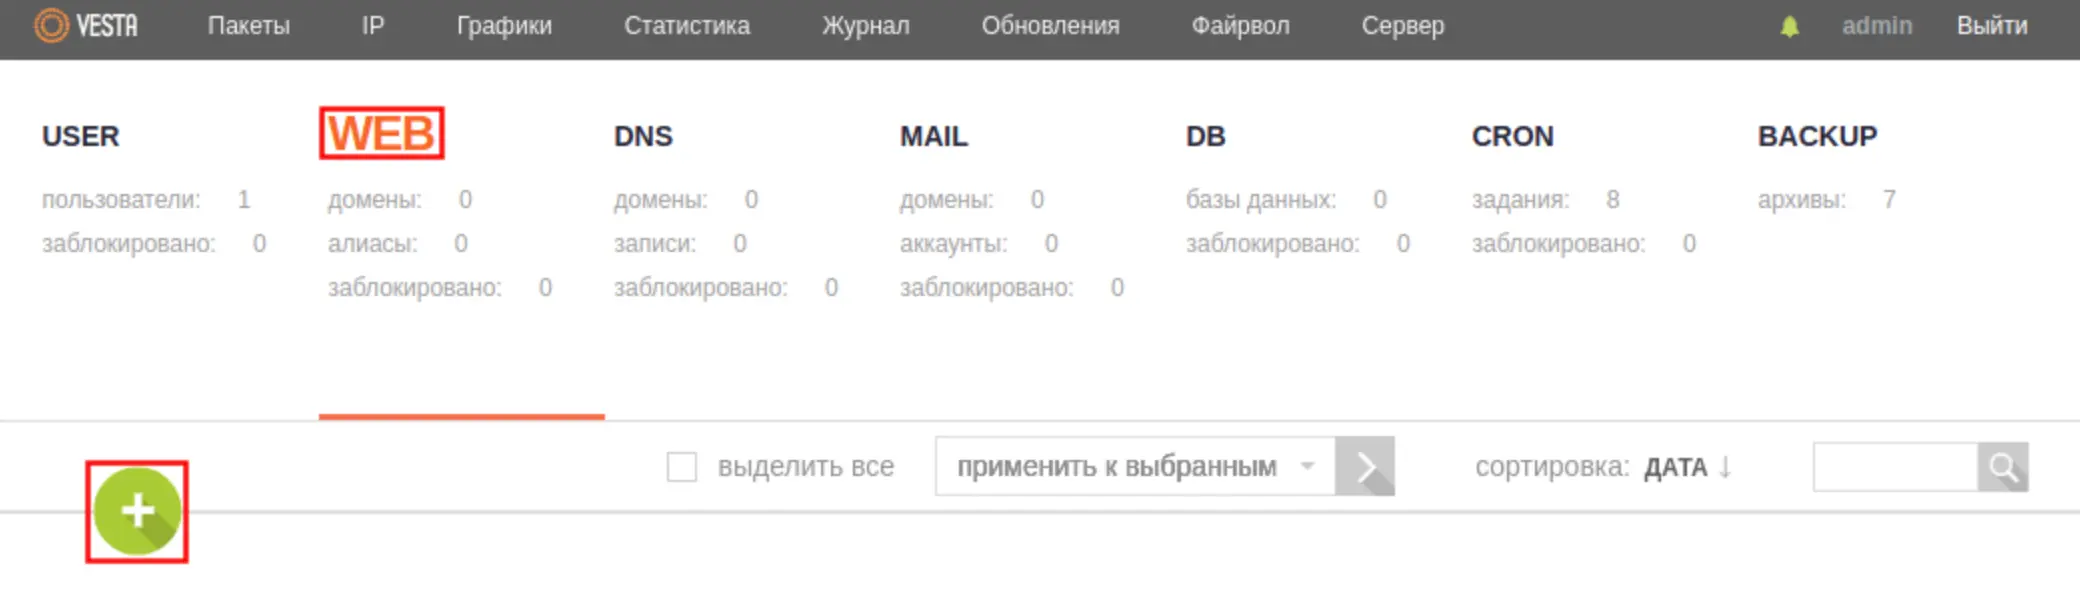This screenshot has width=2080, height=616.
Task: Open the Статистика menu item
Action: [x=687, y=26]
